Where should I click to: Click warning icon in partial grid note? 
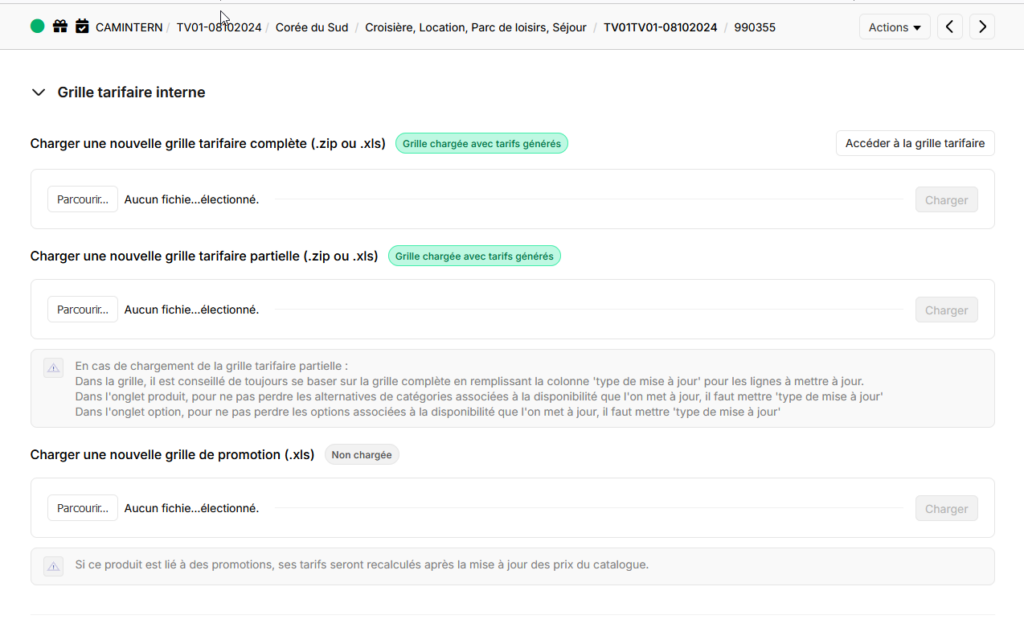[x=54, y=368]
